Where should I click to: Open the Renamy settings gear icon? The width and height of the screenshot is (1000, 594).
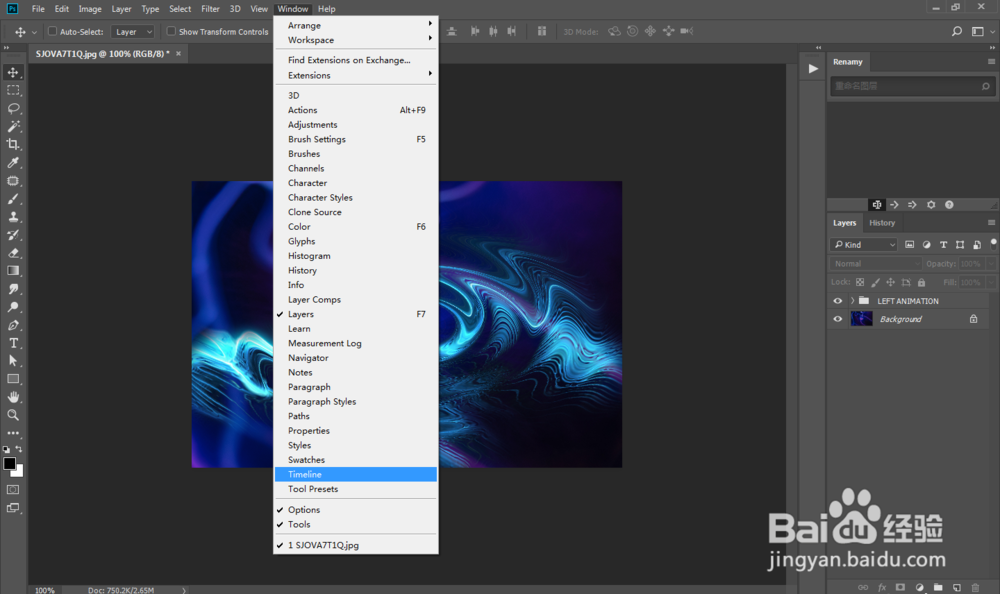pos(931,205)
